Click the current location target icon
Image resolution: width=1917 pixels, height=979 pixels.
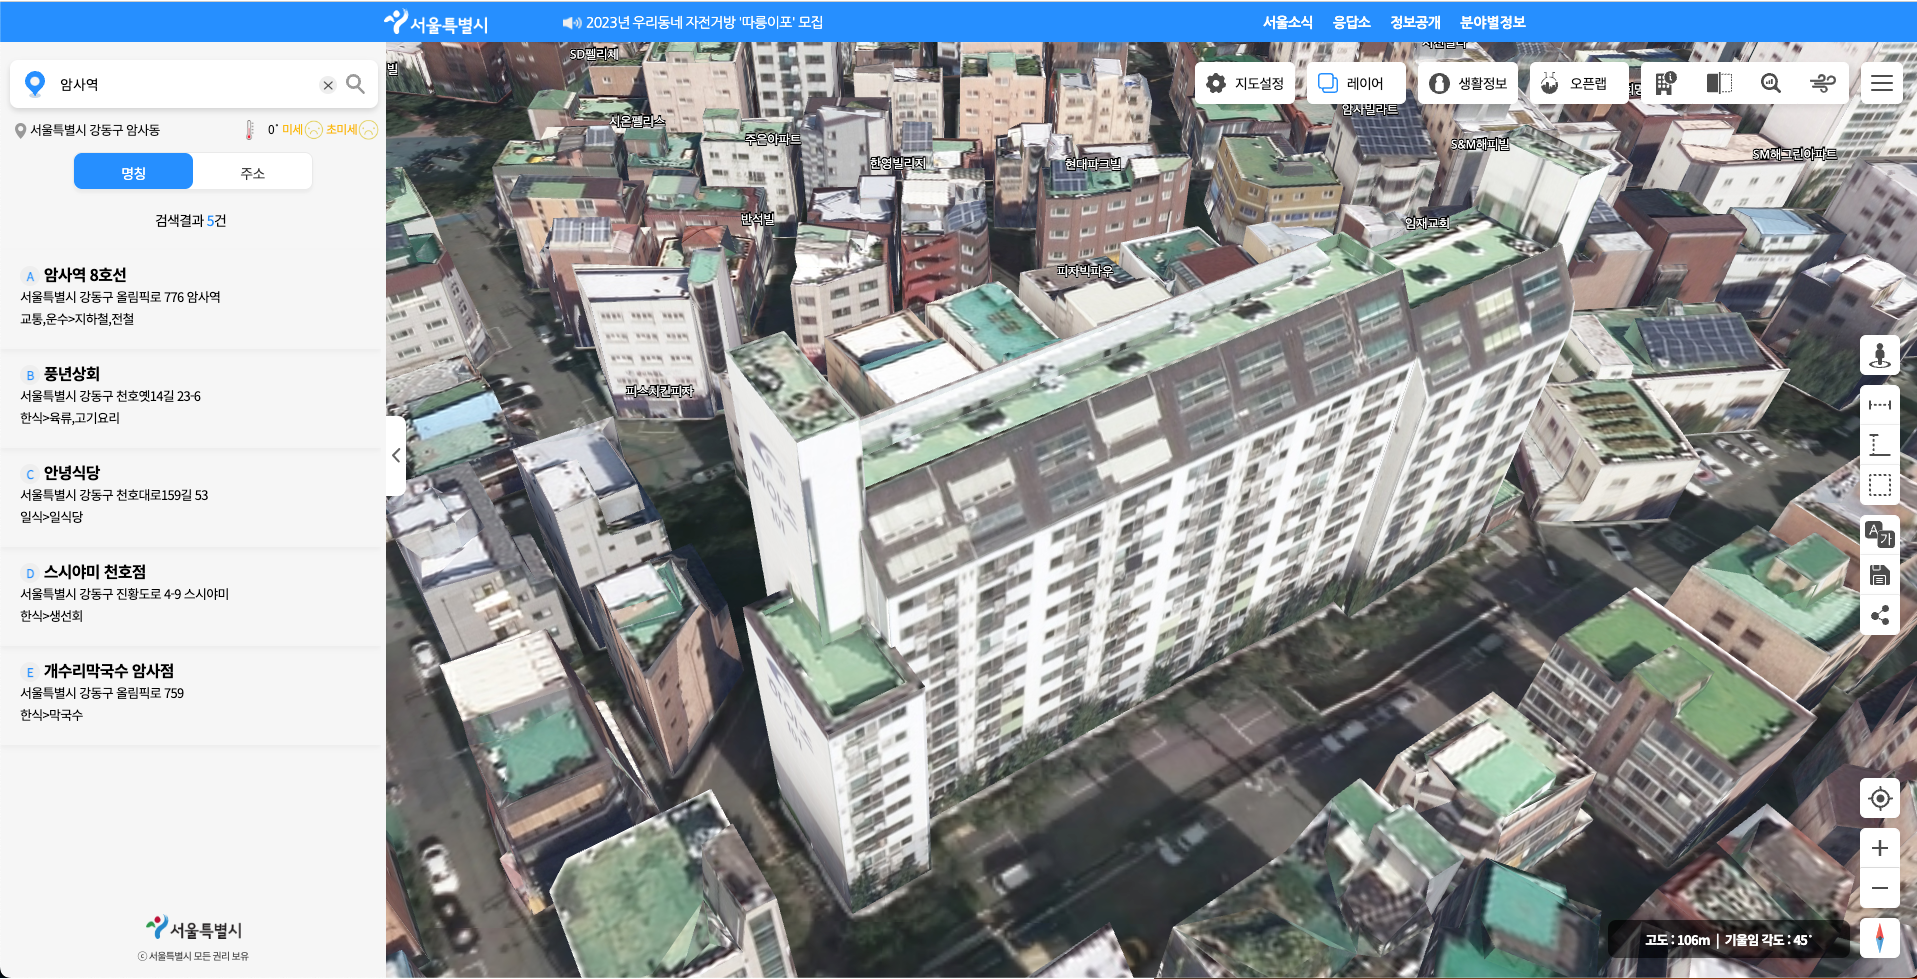1880,798
